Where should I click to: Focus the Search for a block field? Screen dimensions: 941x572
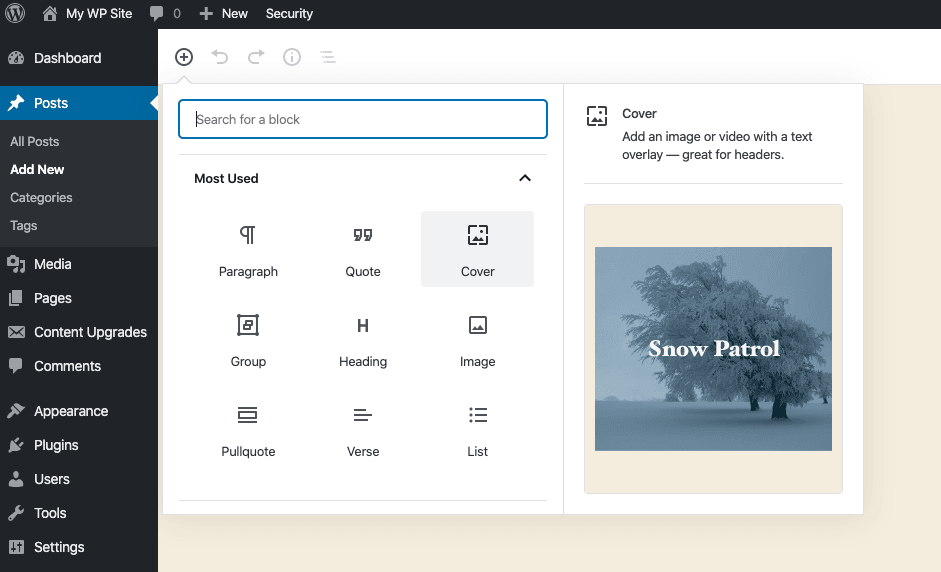(x=362, y=119)
